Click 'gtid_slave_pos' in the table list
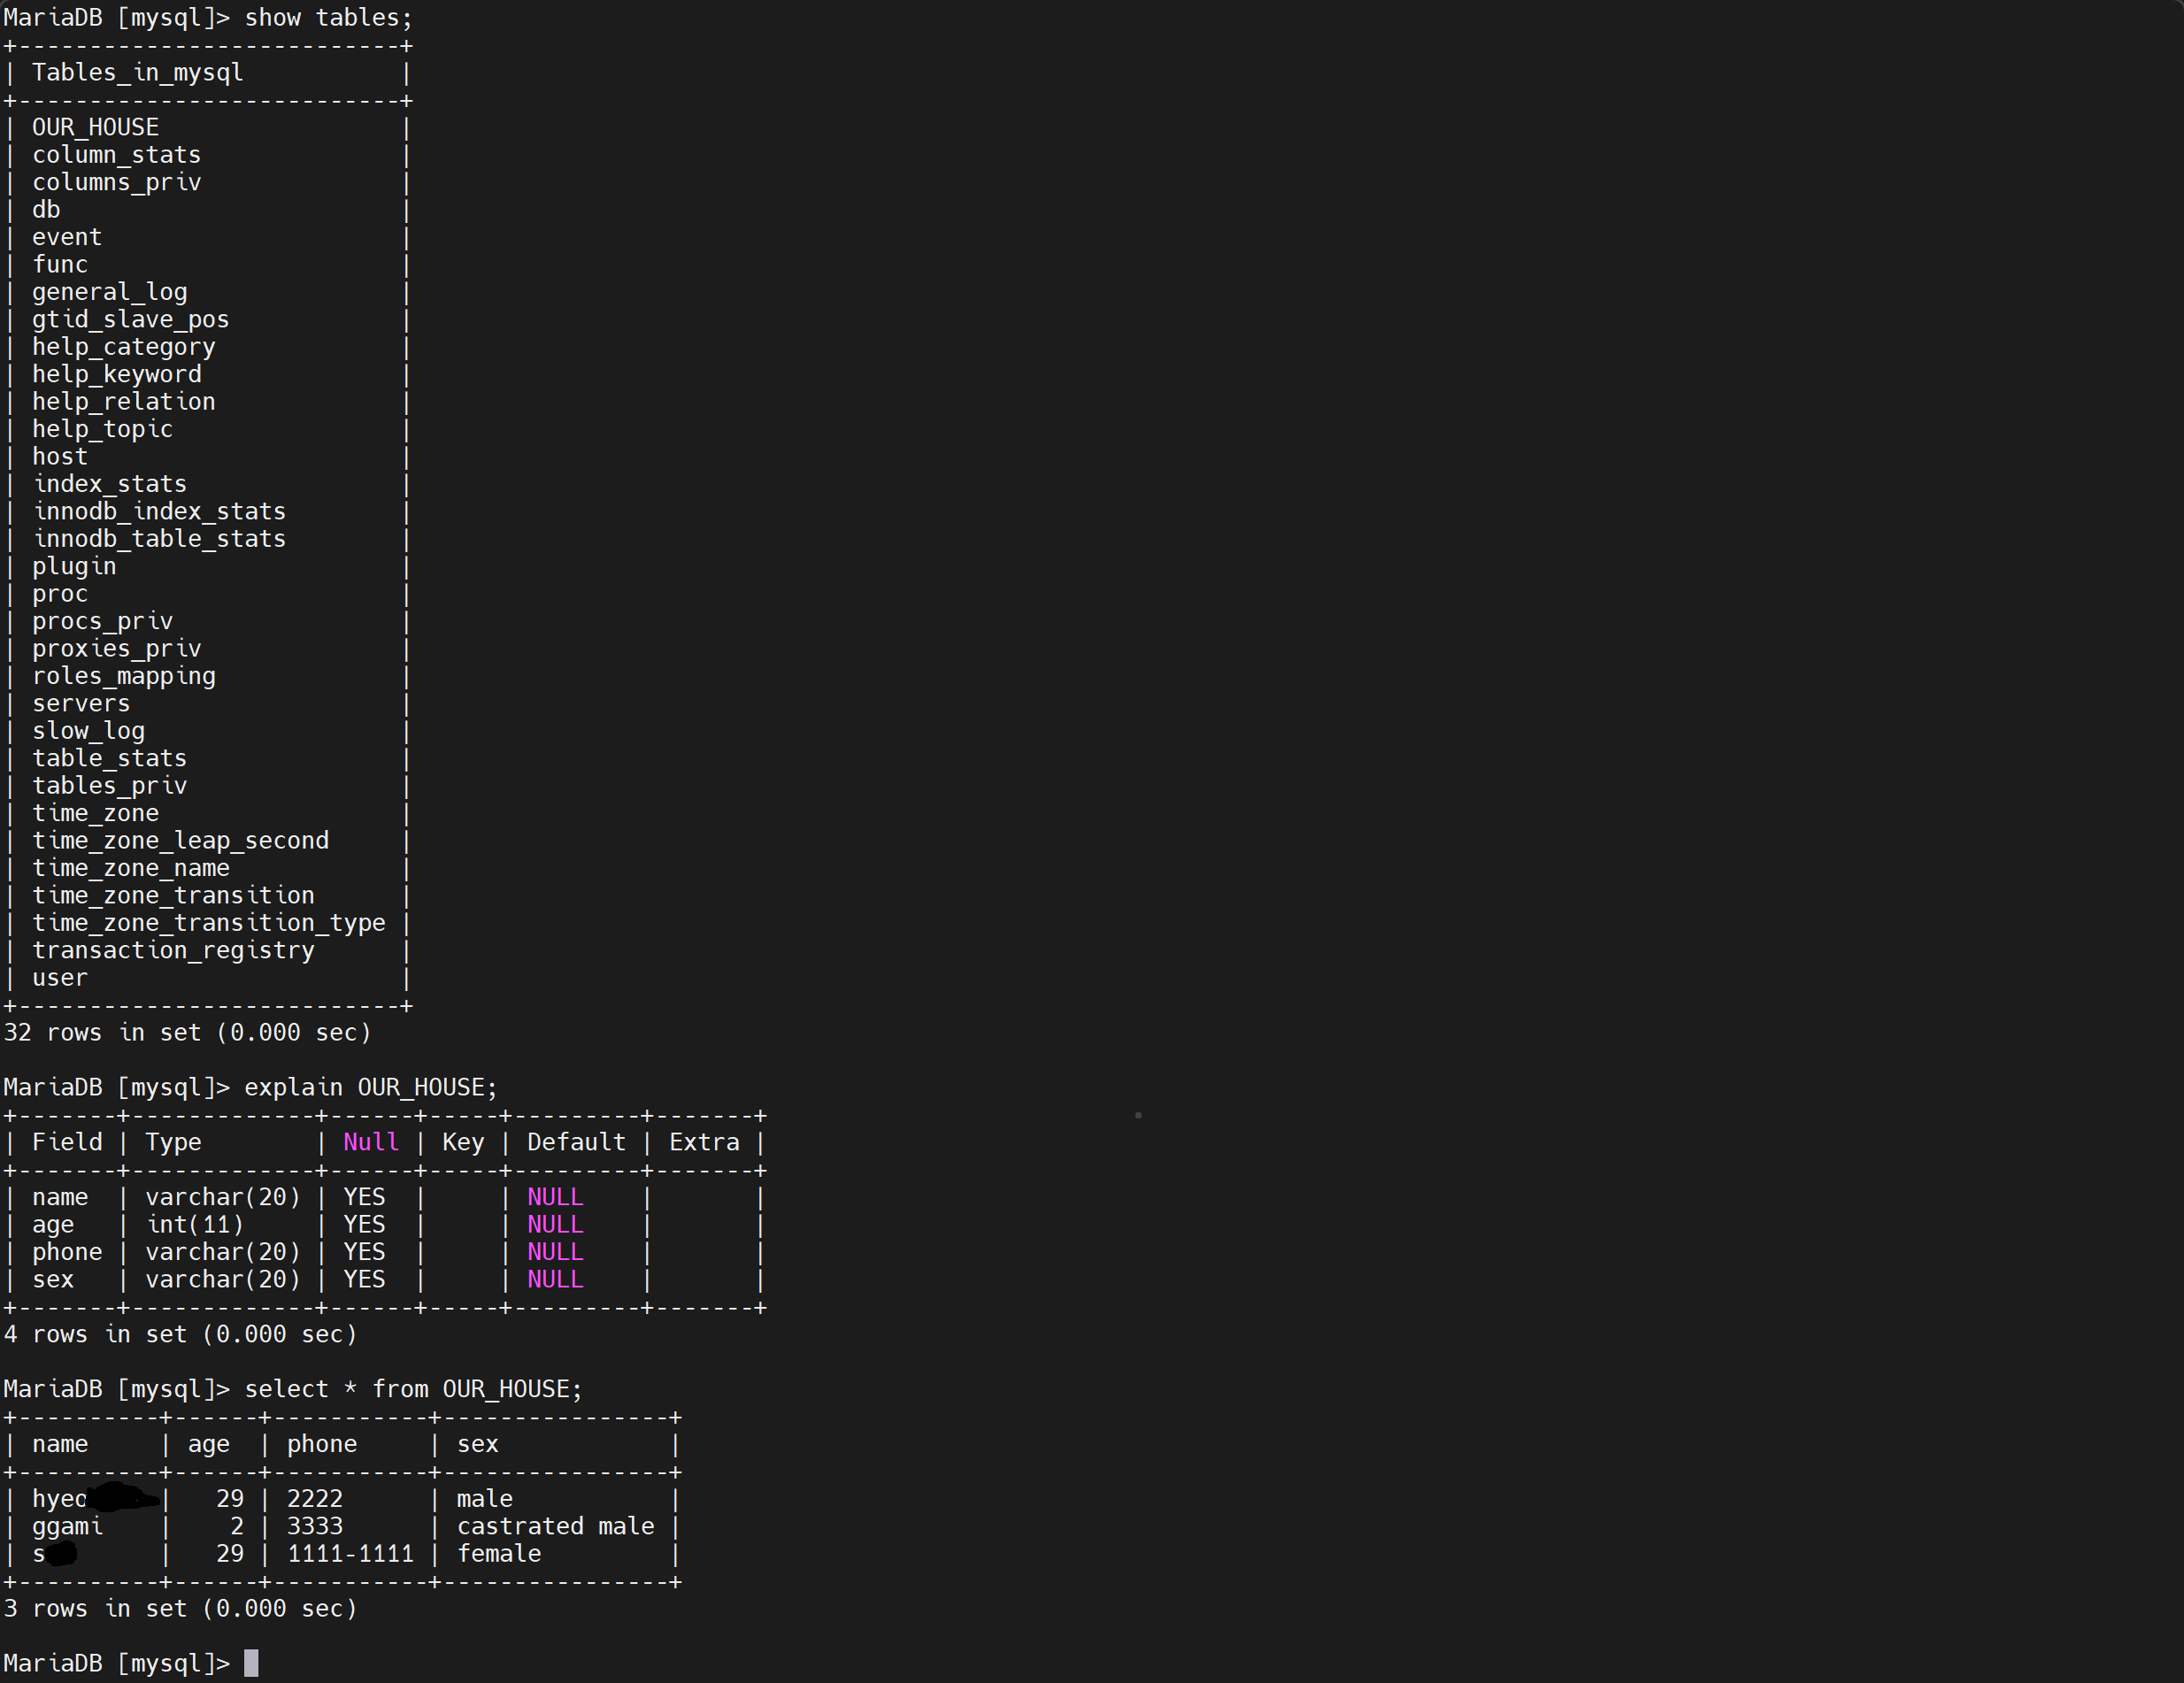This screenshot has width=2184, height=1683. click(130, 320)
